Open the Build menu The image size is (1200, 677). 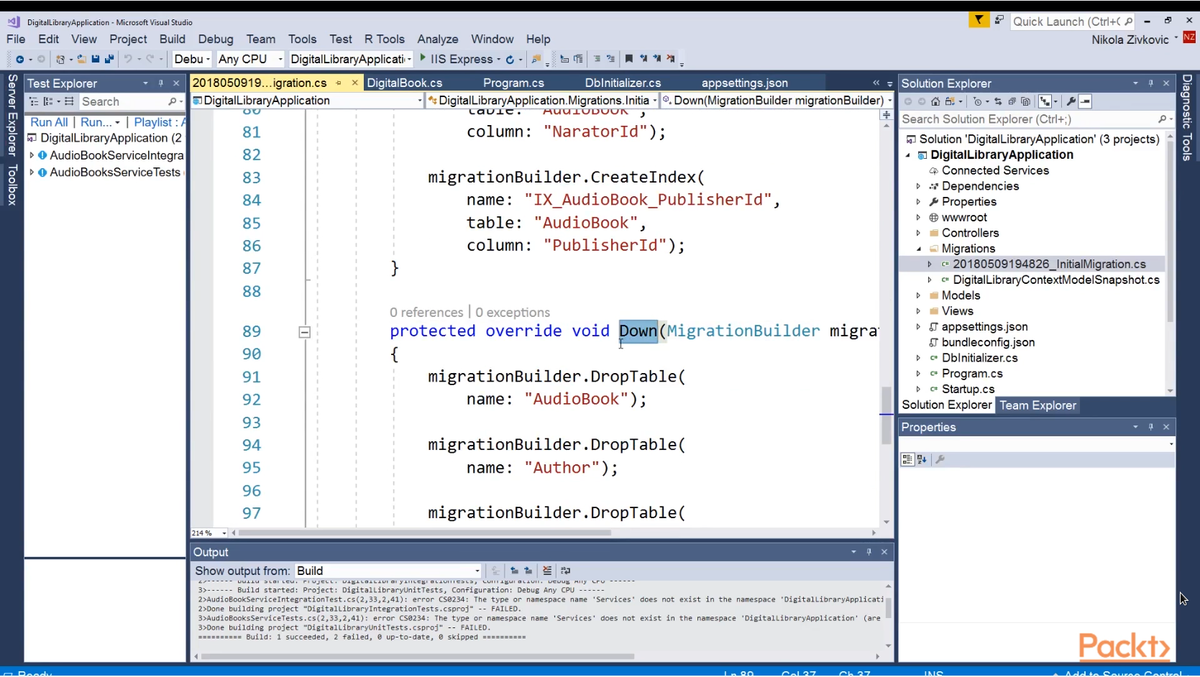172,39
